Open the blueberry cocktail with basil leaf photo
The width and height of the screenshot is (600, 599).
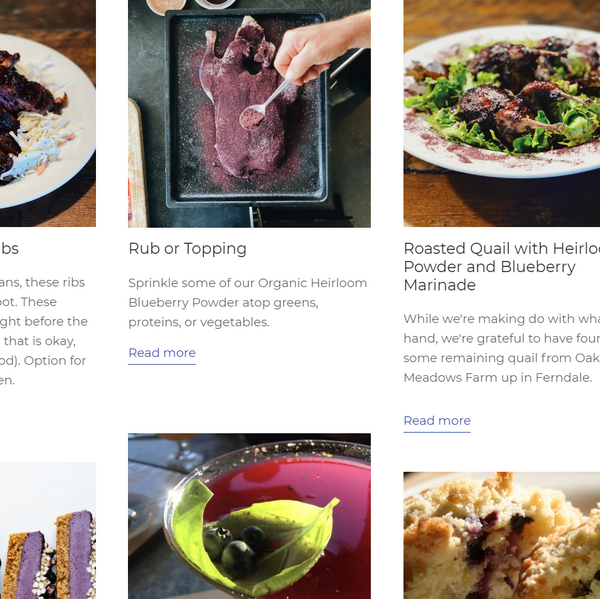coord(249,516)
